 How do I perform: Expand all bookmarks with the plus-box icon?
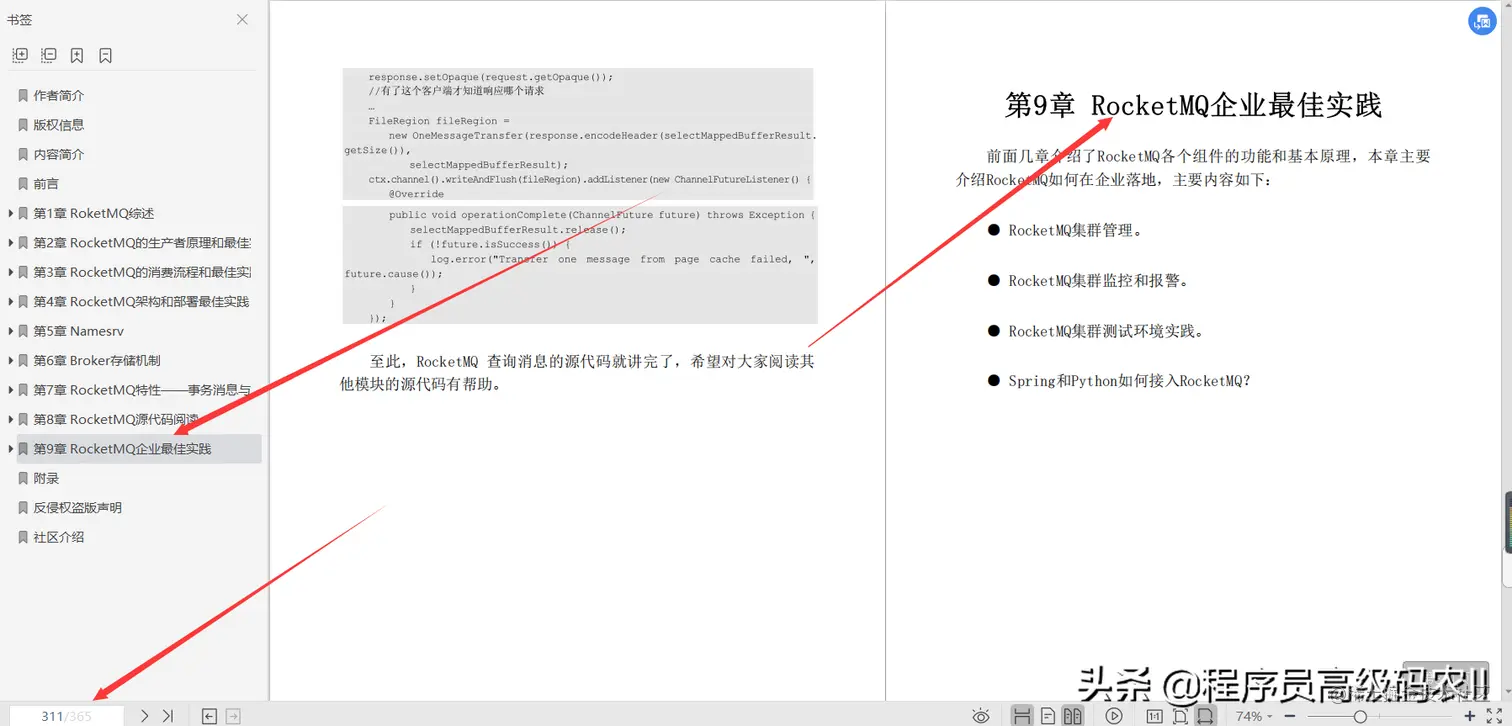pos(20,55)
